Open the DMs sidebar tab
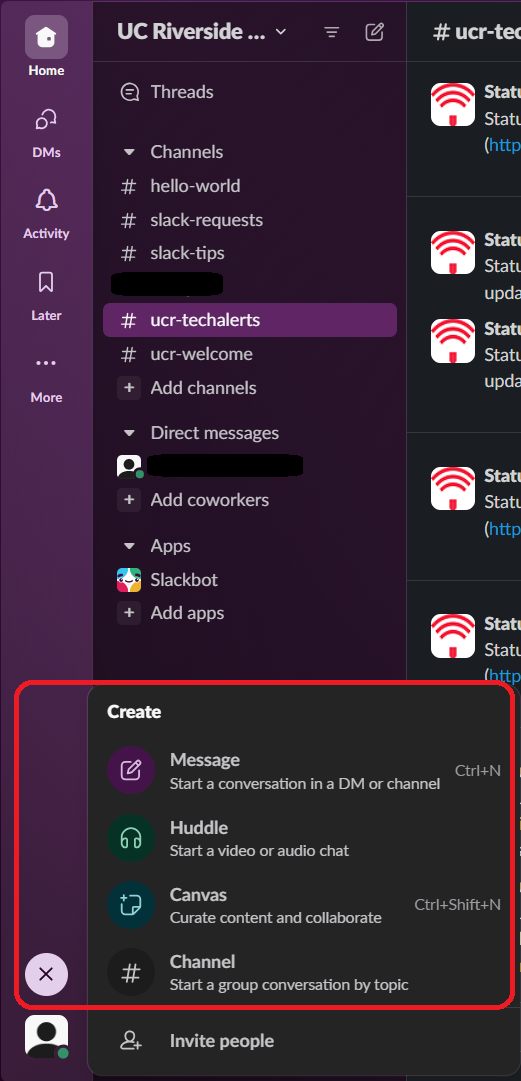Viewport: 521px width, 1081px height. pos(46,134)
